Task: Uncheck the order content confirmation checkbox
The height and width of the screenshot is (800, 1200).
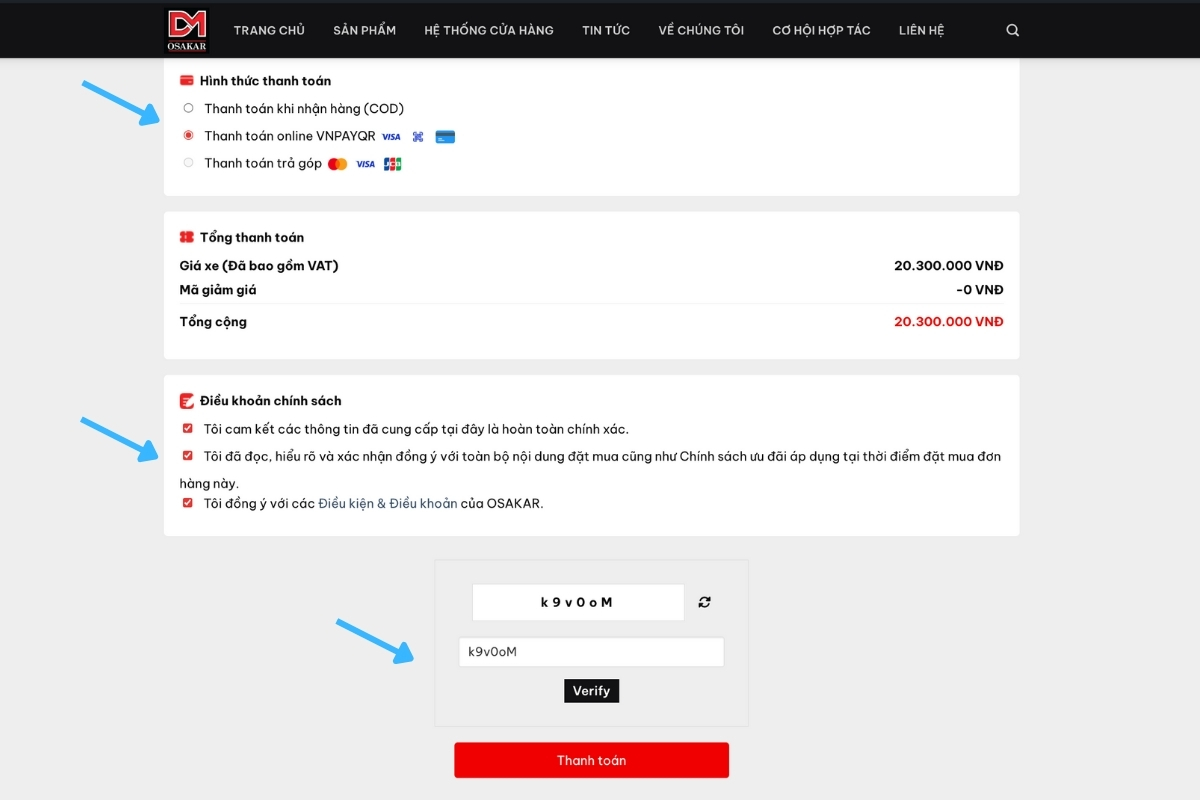Action: (188, 455)
